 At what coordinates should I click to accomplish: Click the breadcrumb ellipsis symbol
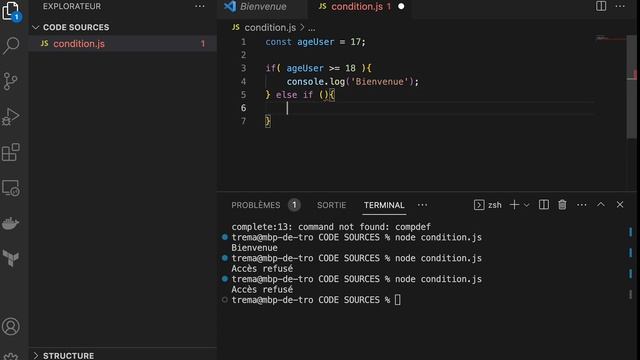point(311,28)
